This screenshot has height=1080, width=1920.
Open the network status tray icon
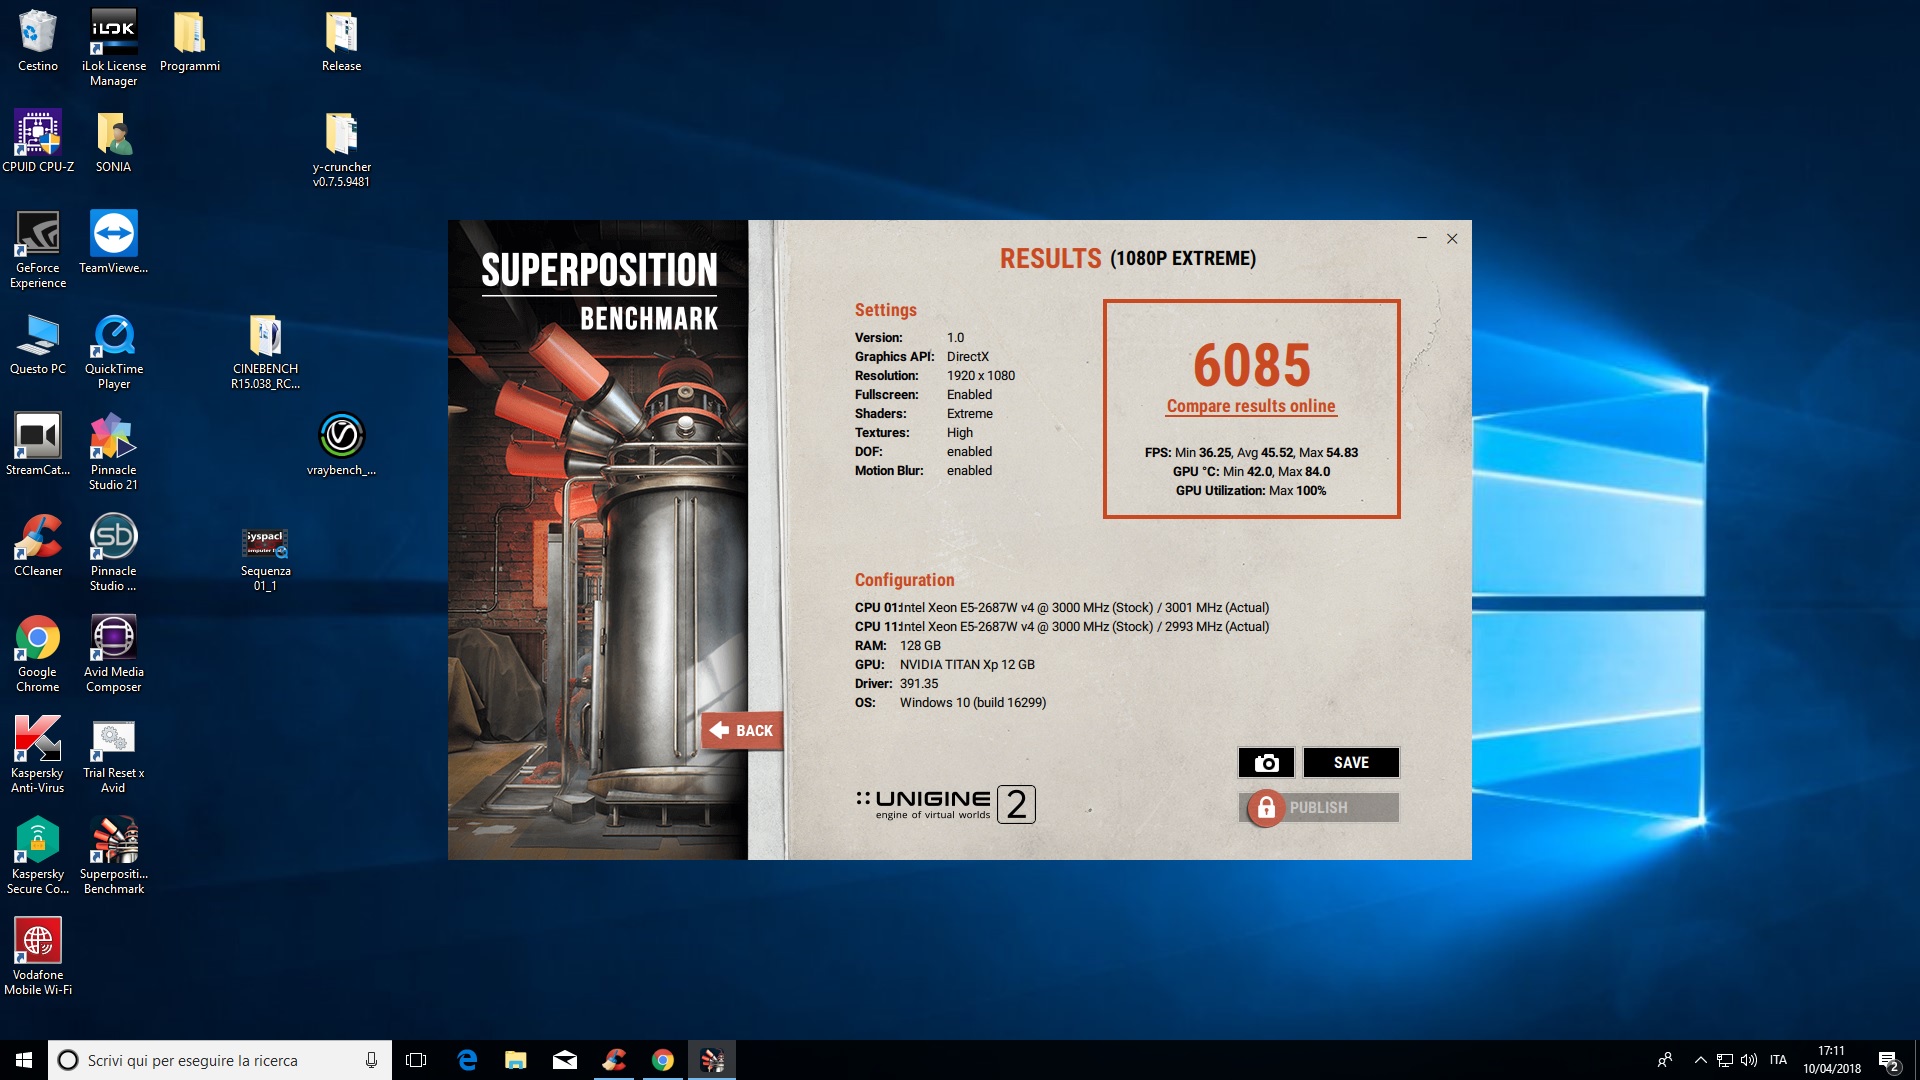pyautogui.click(x=1725, y=1060)
